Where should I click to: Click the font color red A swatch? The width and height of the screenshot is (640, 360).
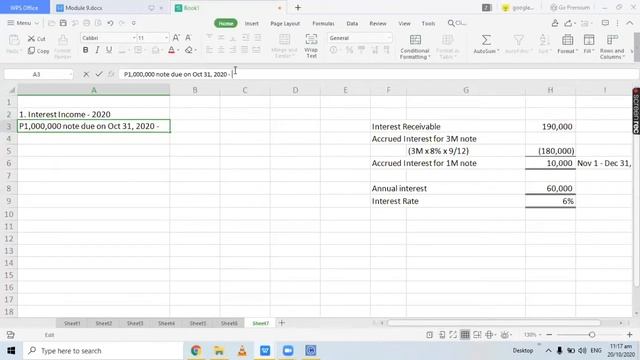[x=171, y=50]
